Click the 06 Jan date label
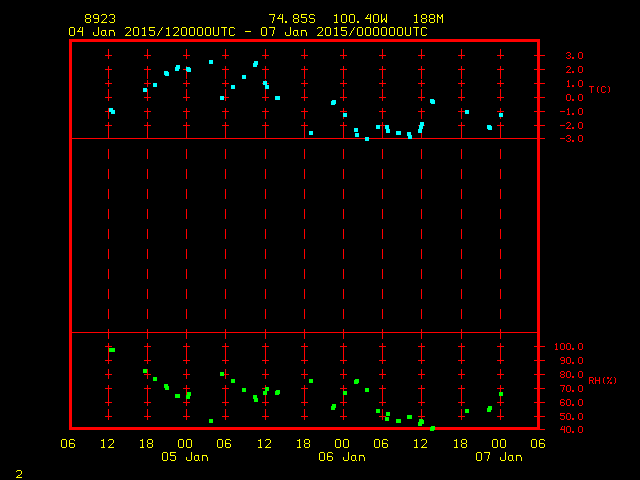This screenshot has height=480, width=640. [342, 457]
